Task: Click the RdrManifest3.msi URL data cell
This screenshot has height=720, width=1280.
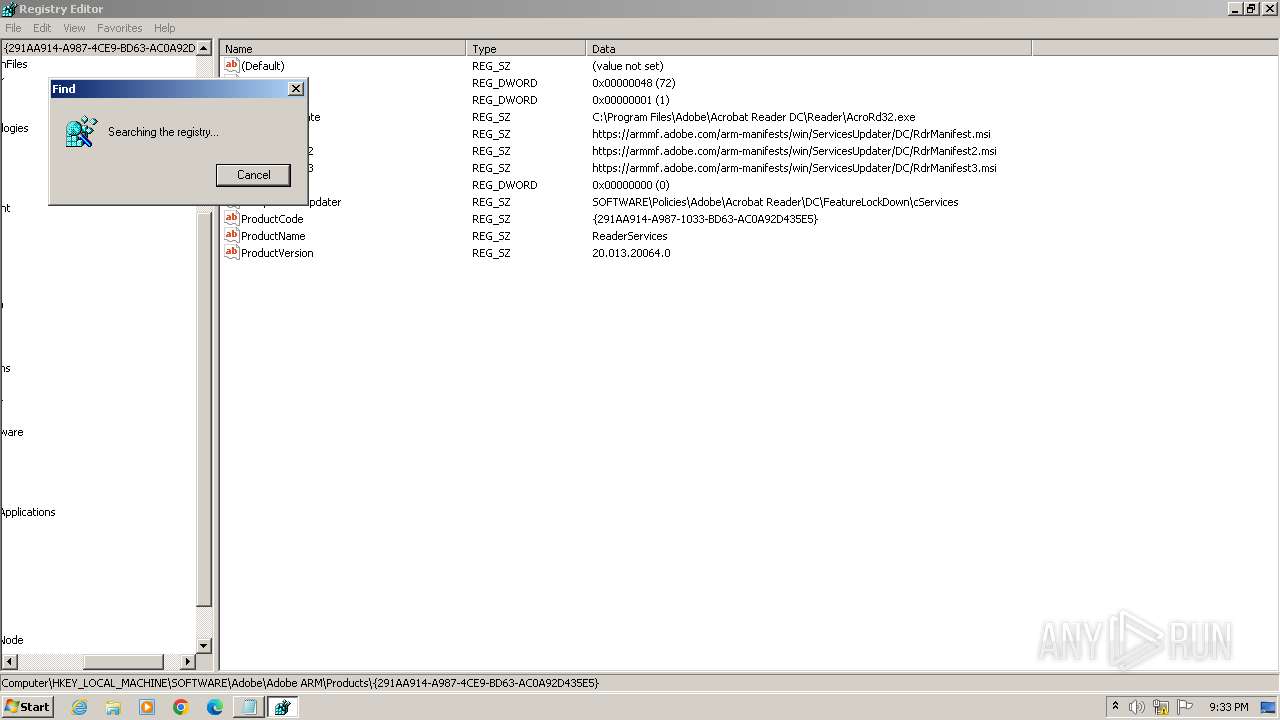Action: click(x=794, y=168)
